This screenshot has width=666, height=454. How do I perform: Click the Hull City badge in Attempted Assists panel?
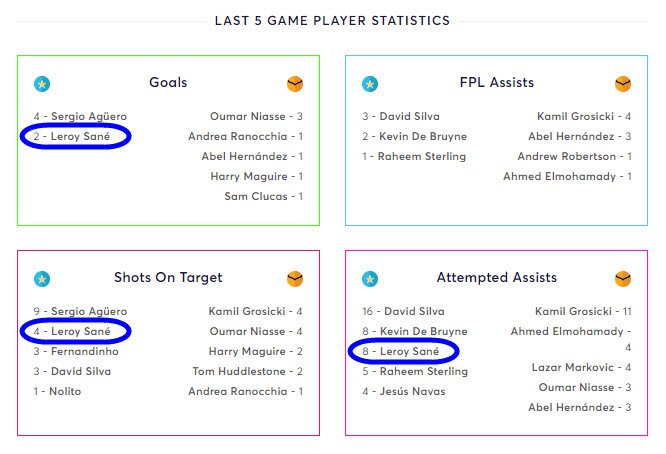623,279
